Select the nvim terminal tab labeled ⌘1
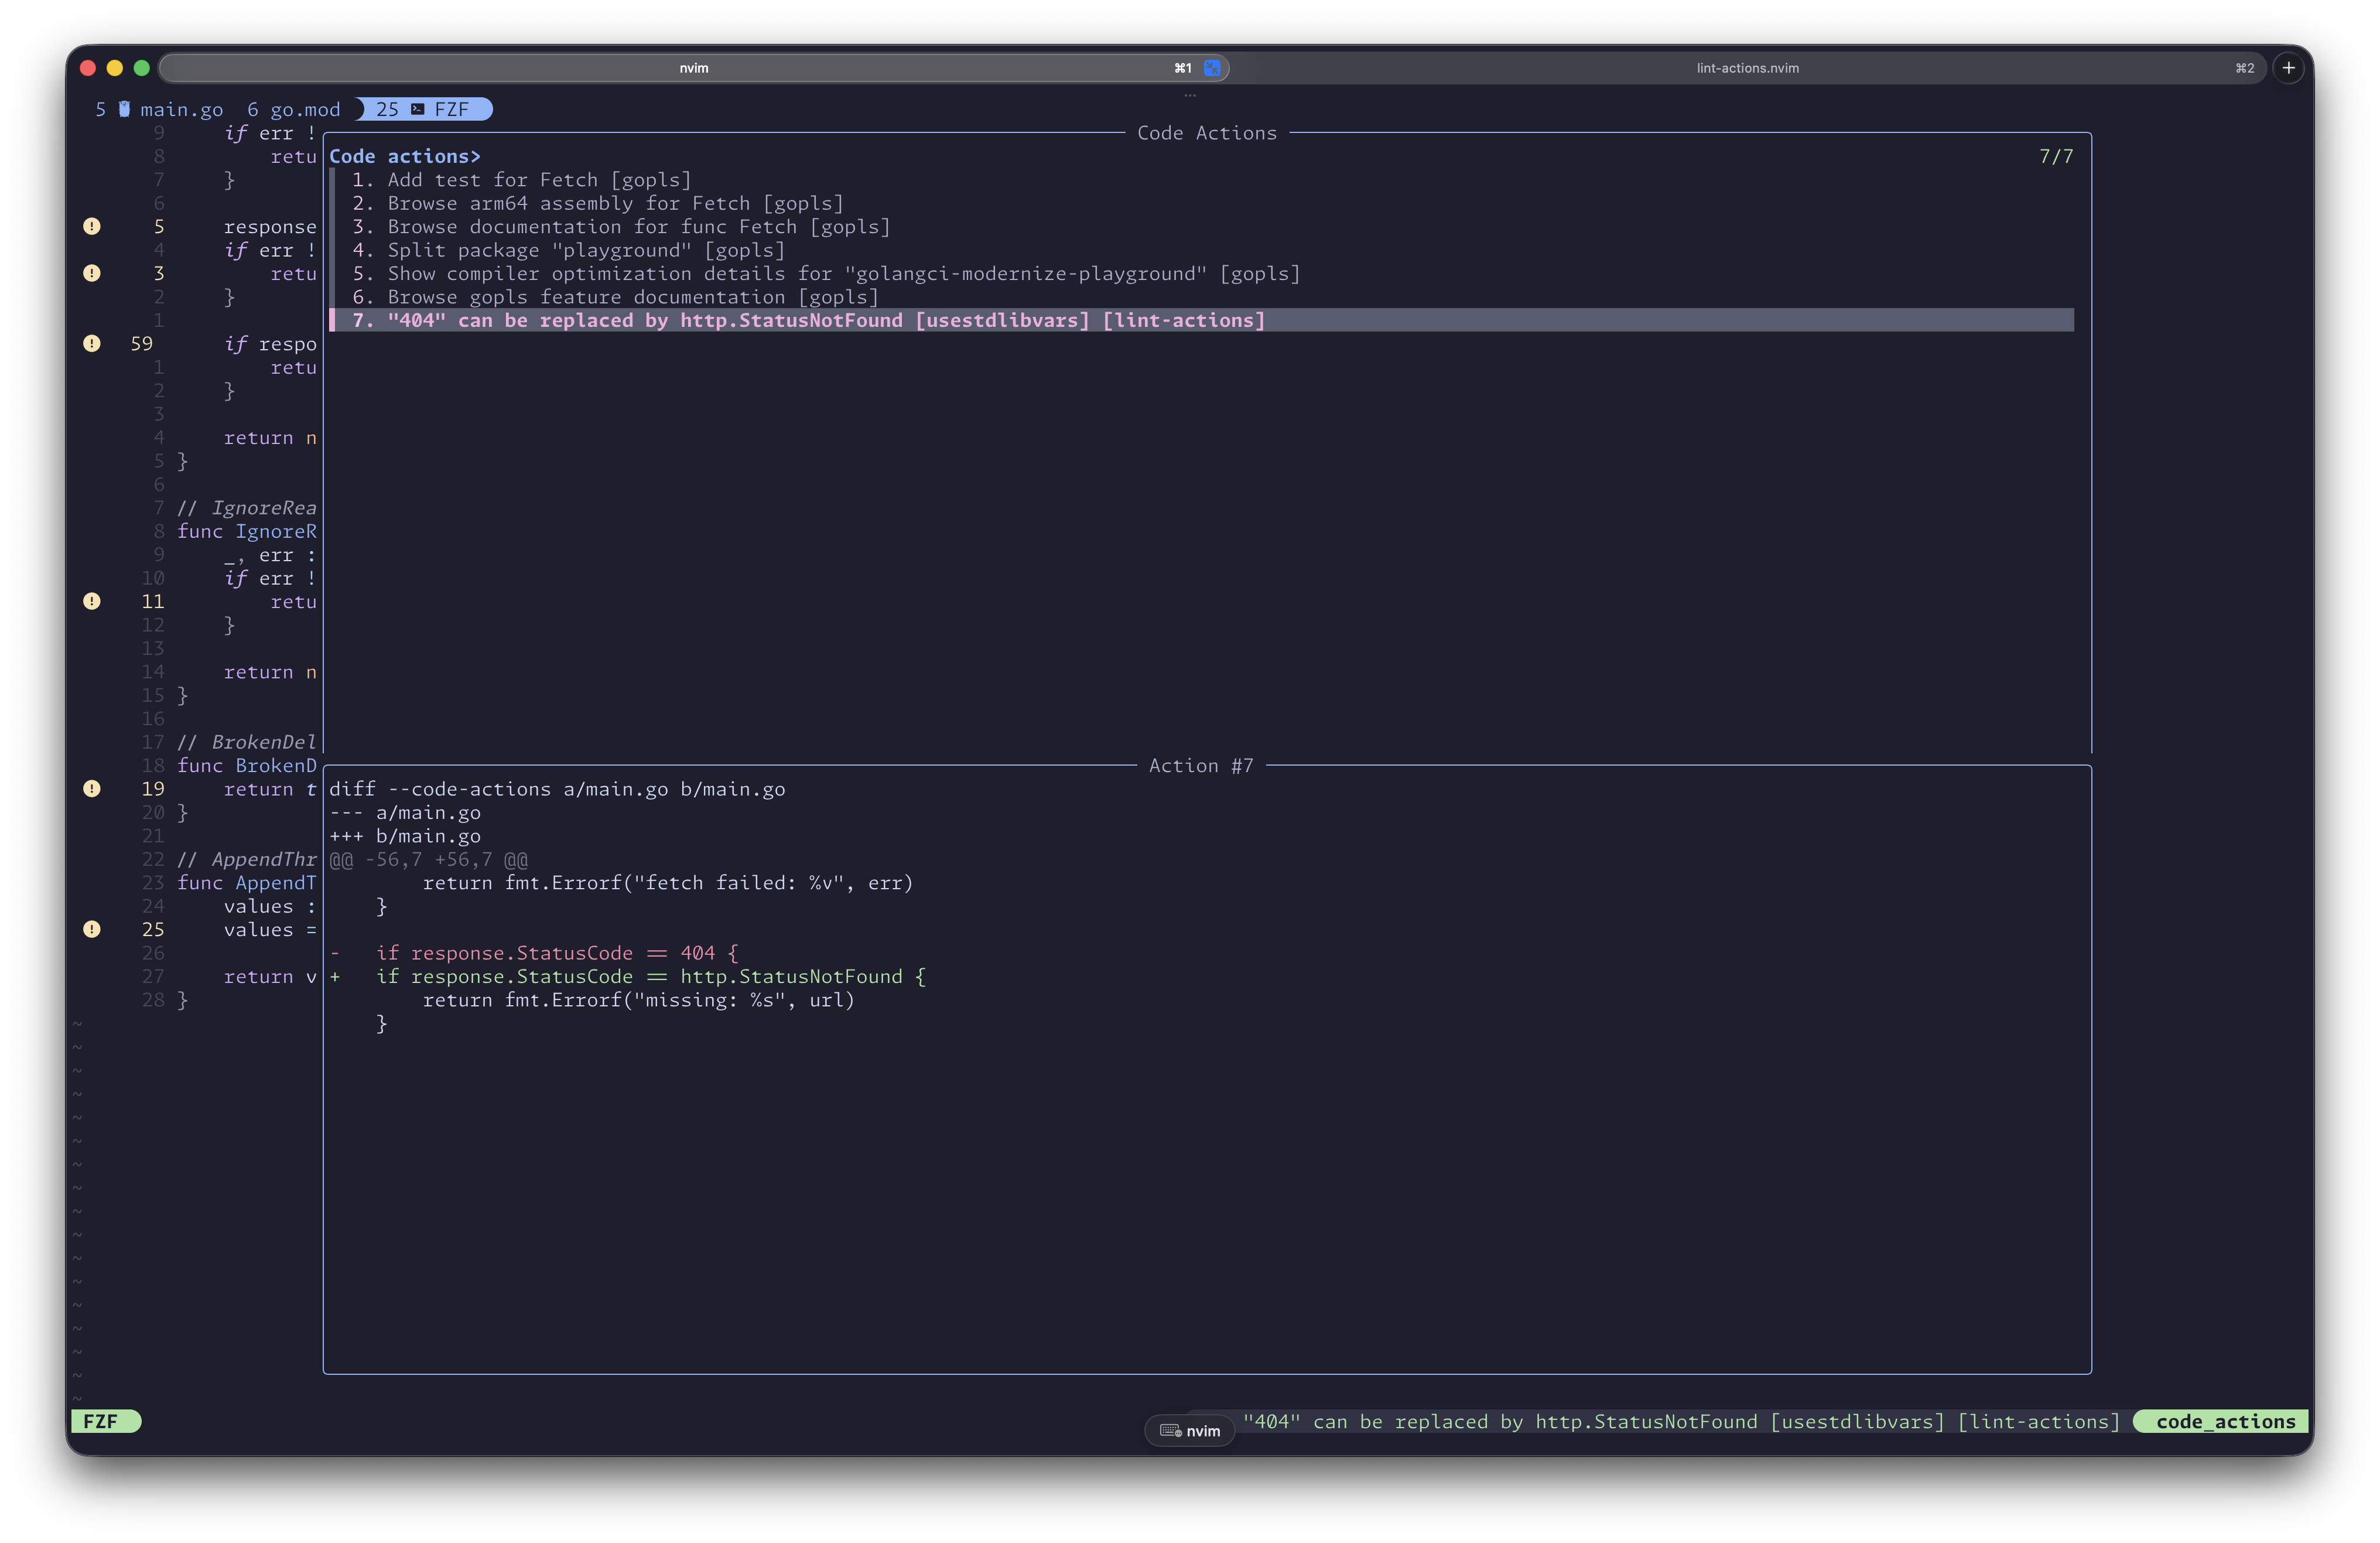 point(694,68)
